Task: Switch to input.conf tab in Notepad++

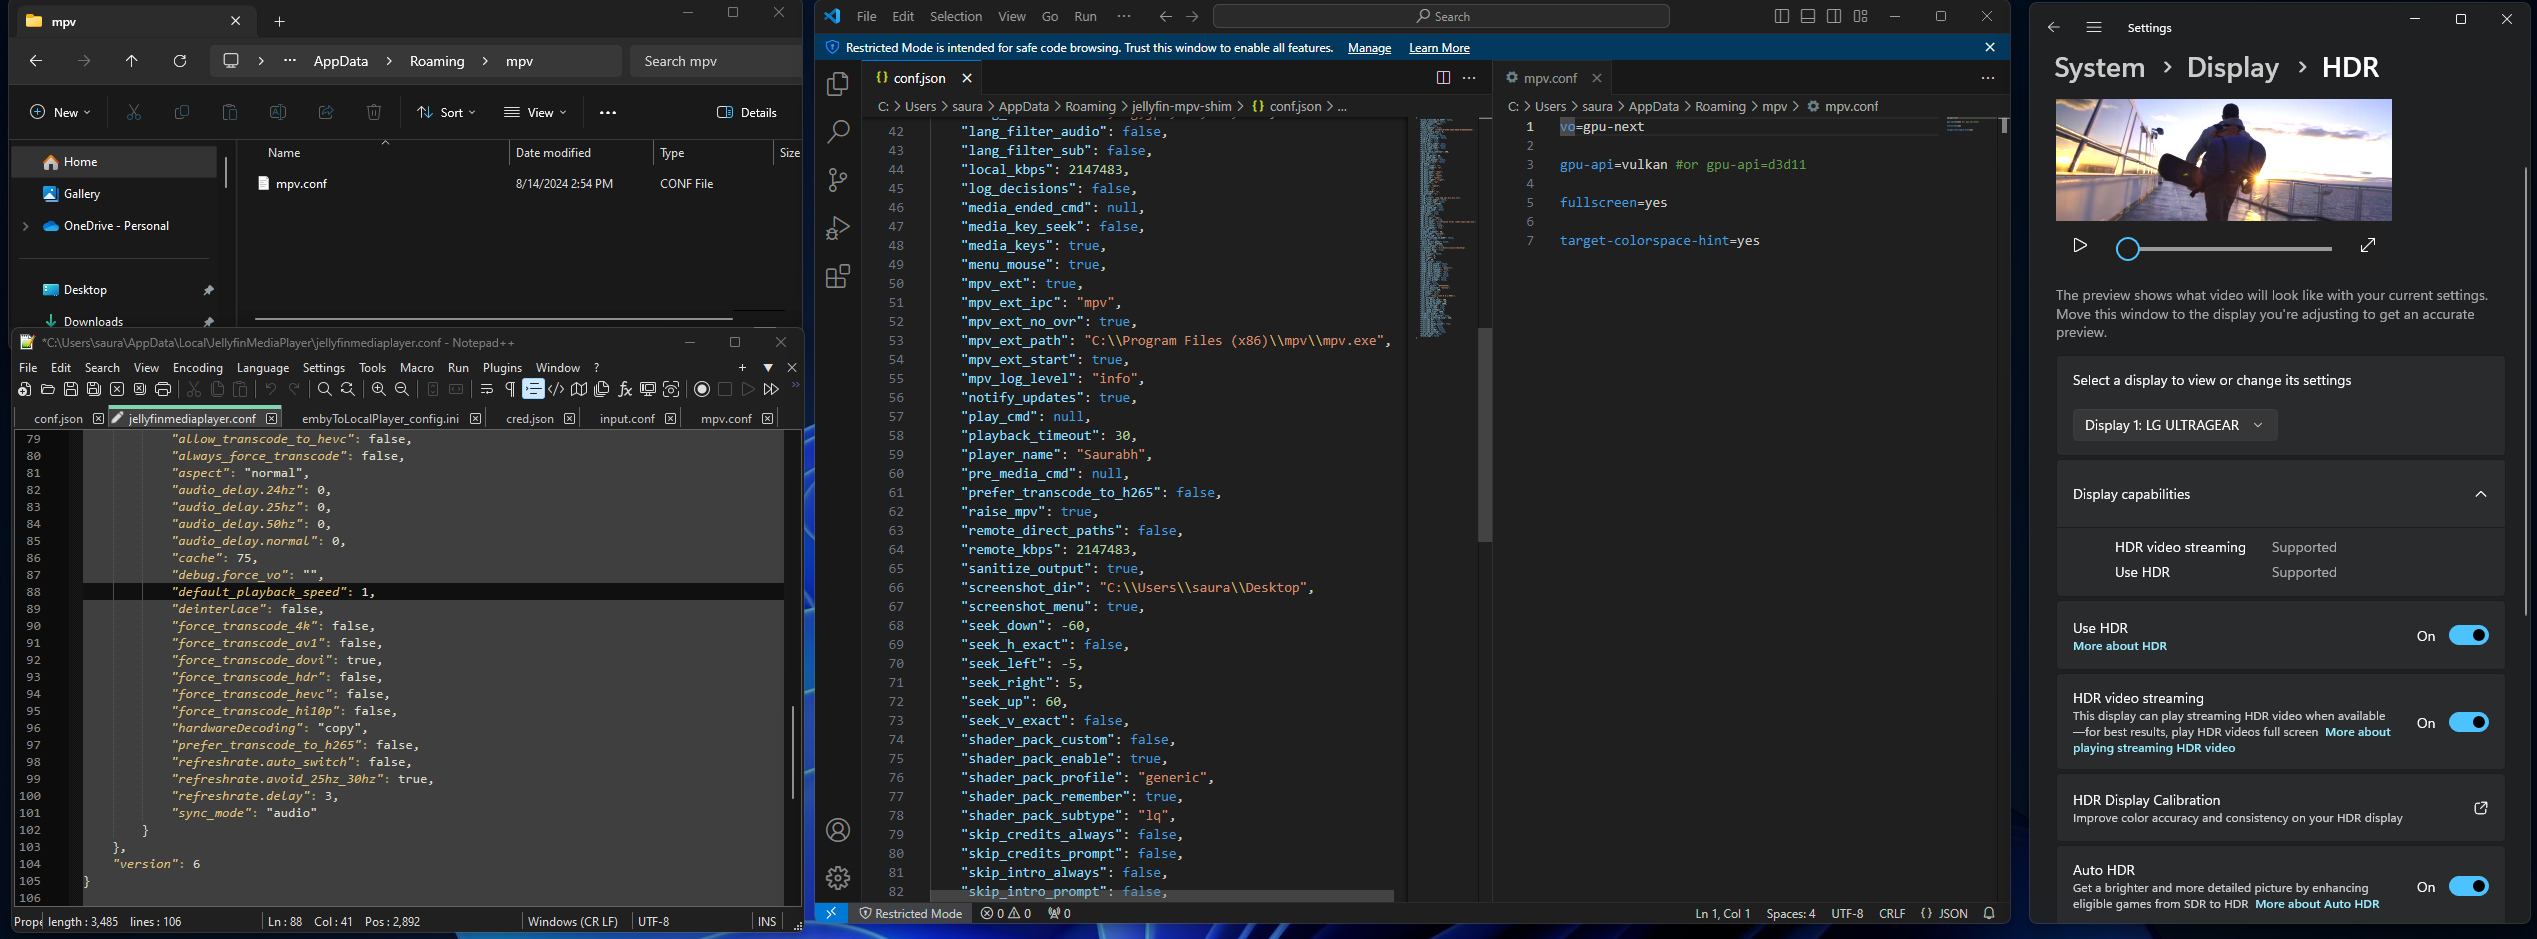Action: 627,419
